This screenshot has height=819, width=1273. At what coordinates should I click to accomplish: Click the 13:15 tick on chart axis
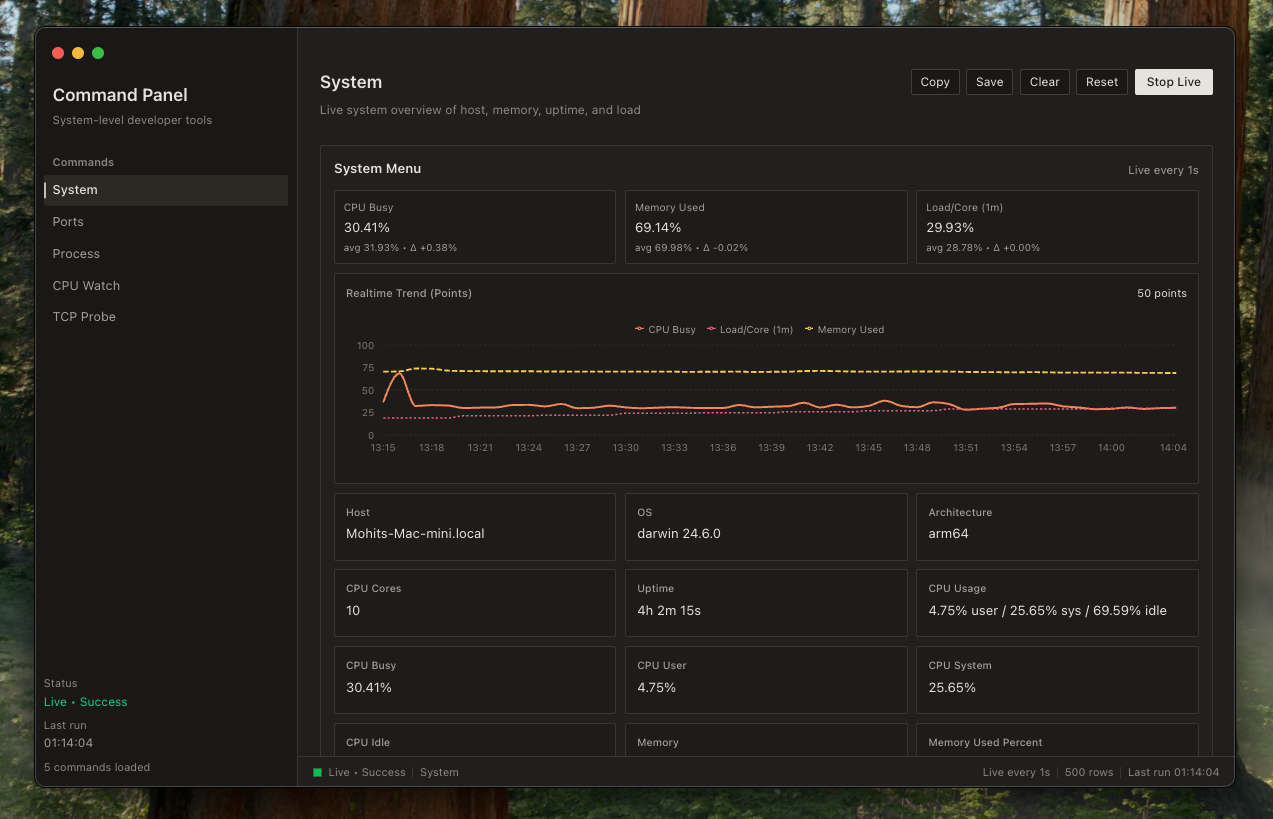pos(383,448)
